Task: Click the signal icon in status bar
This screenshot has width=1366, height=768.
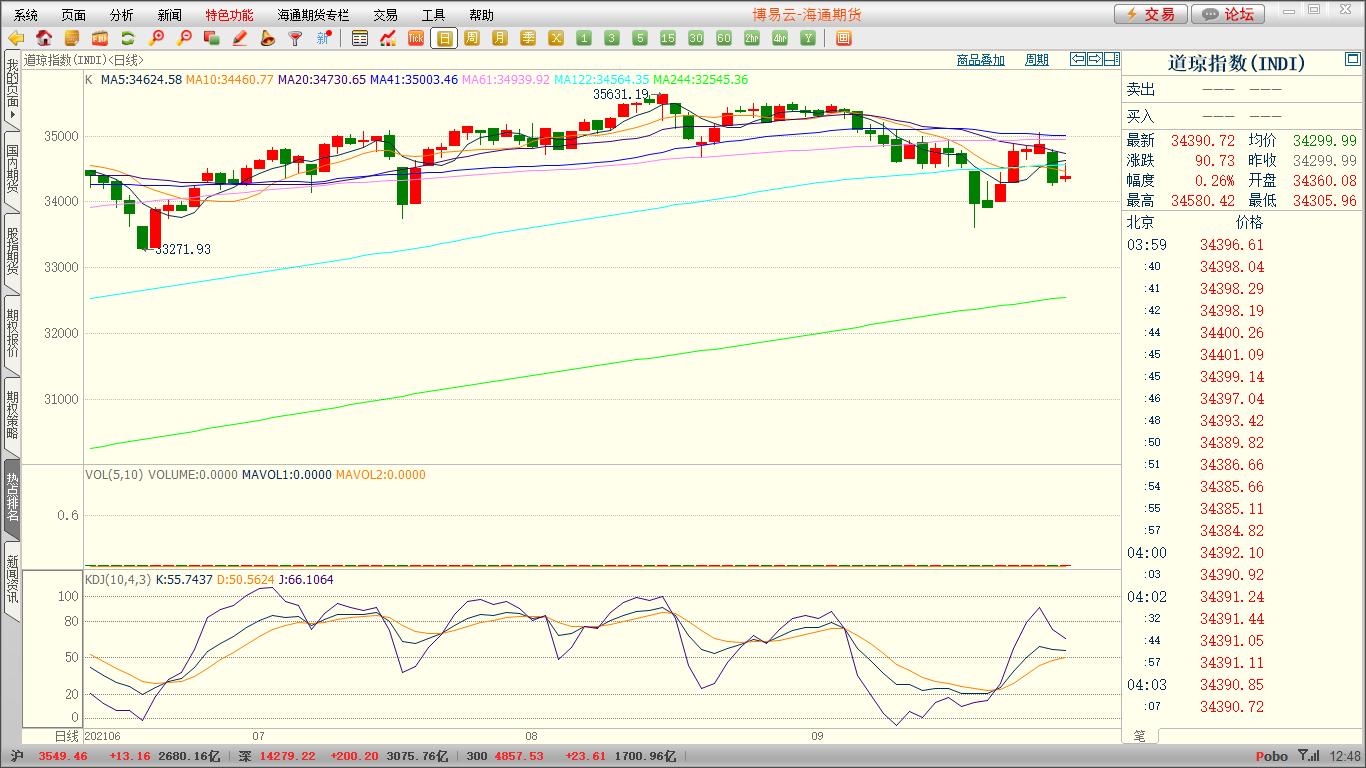Action: (1308, 756)
